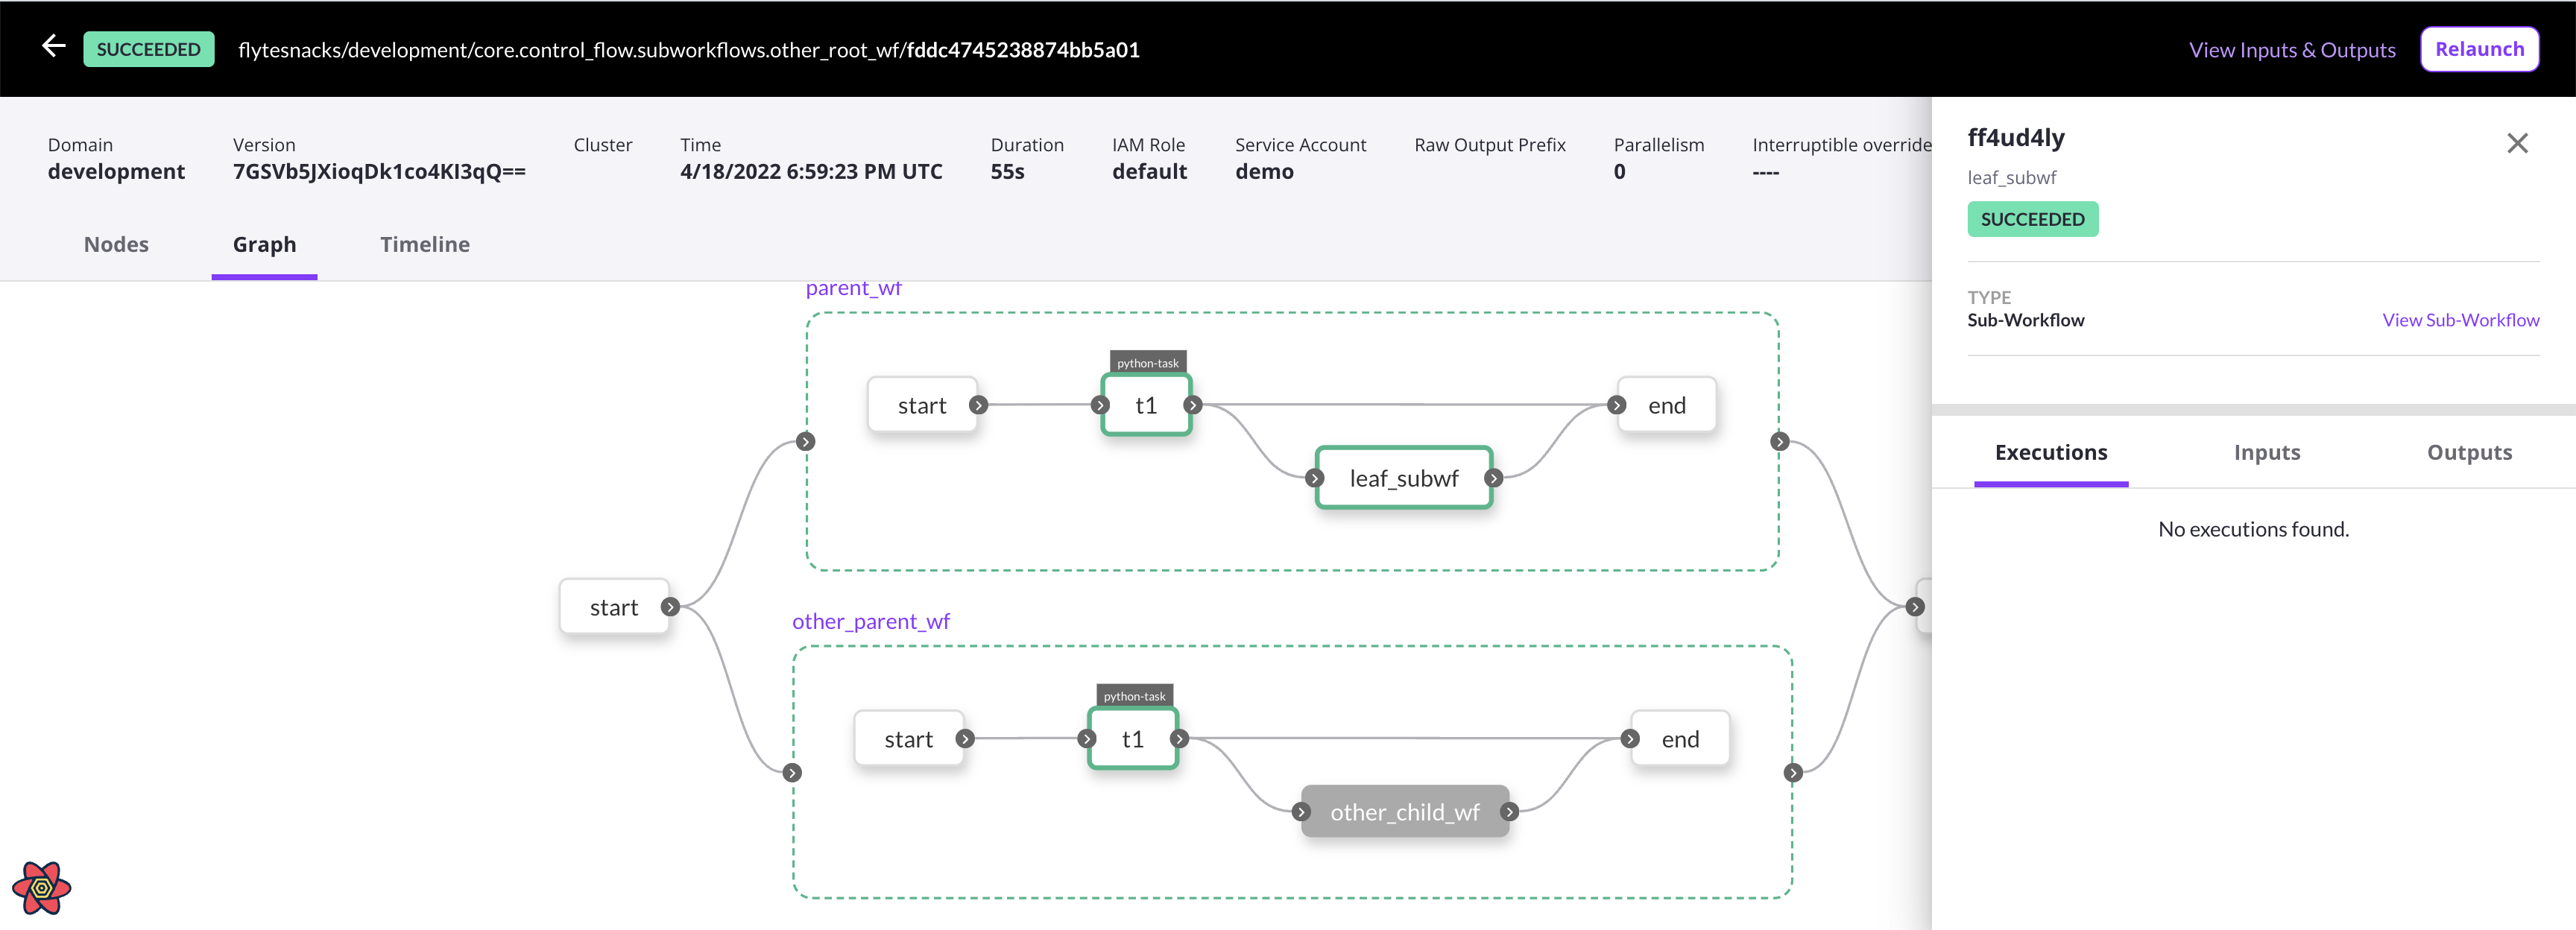Click other_parent_wf group's left input port arrow
Screen dimensions: 2576x930
pos(792,772)
